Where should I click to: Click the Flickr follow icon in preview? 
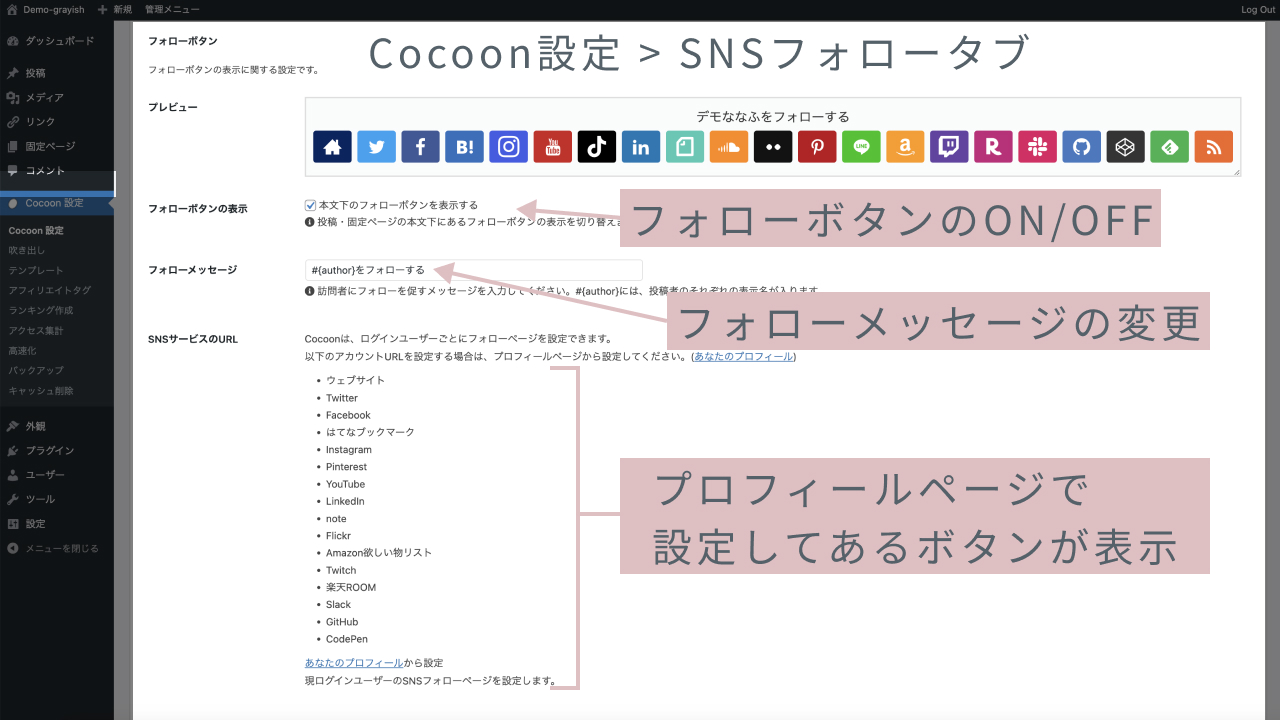click(x=773, y=147)
